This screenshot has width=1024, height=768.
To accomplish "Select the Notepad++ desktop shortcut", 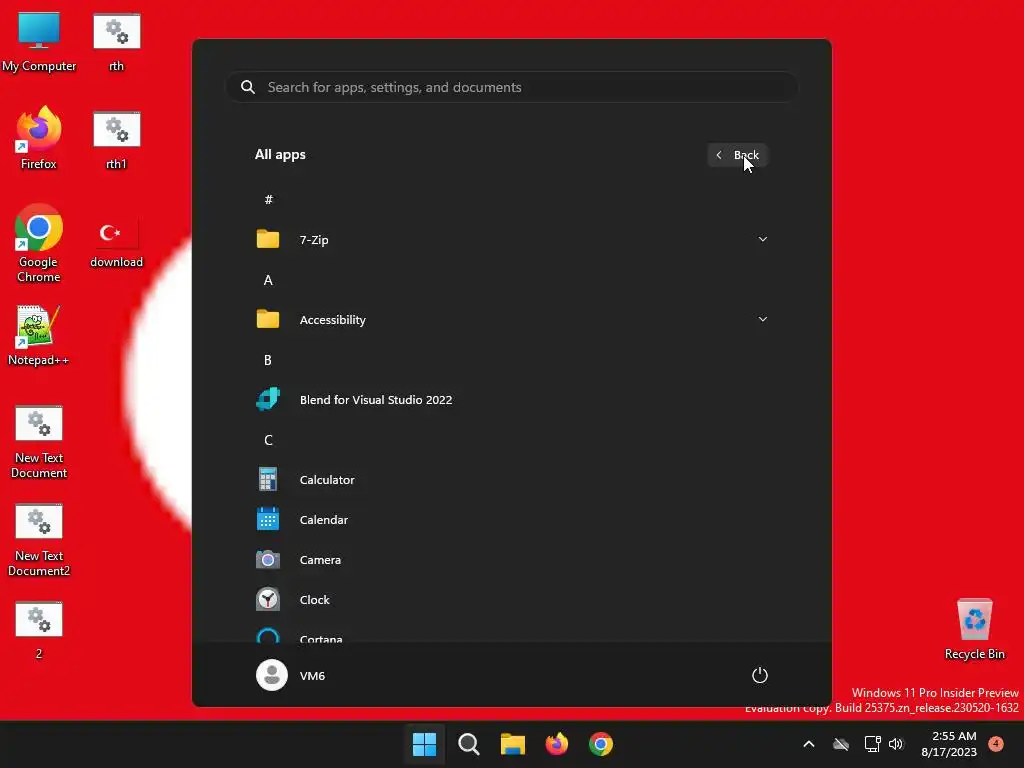I will pyautogui.click(x=39, y=336).
